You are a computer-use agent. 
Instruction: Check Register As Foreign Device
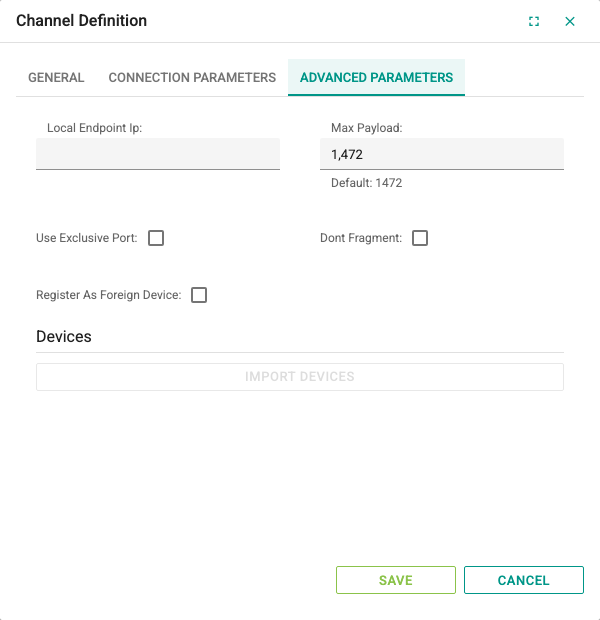click(199, 295)
